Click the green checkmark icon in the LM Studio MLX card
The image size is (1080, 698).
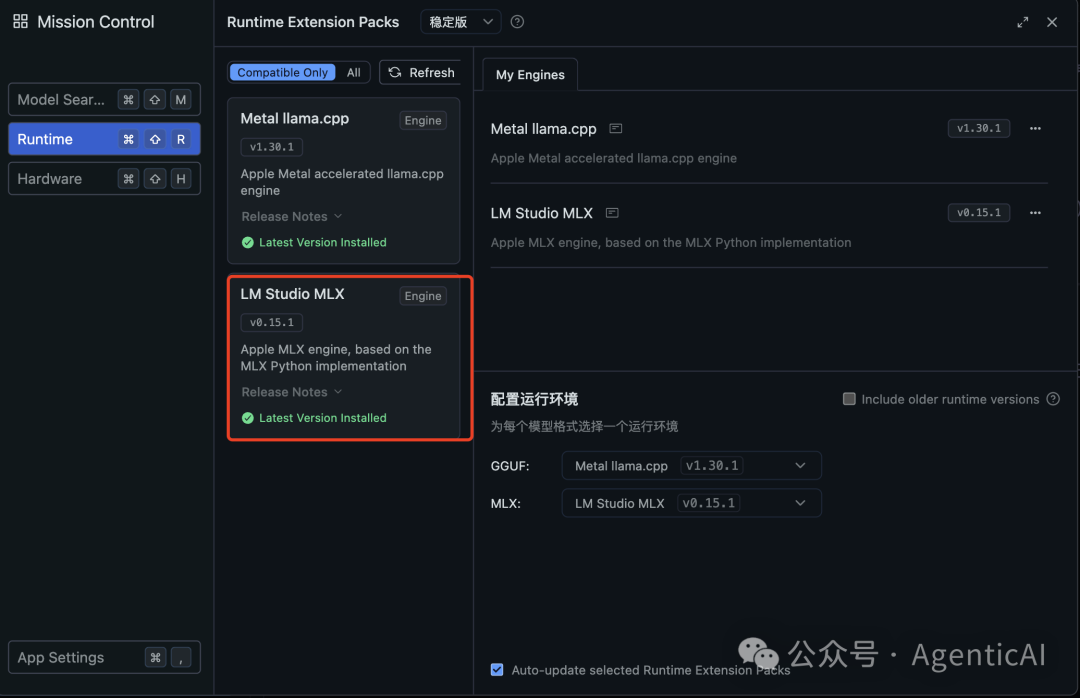pyautogui.click(x=248, y=418)
